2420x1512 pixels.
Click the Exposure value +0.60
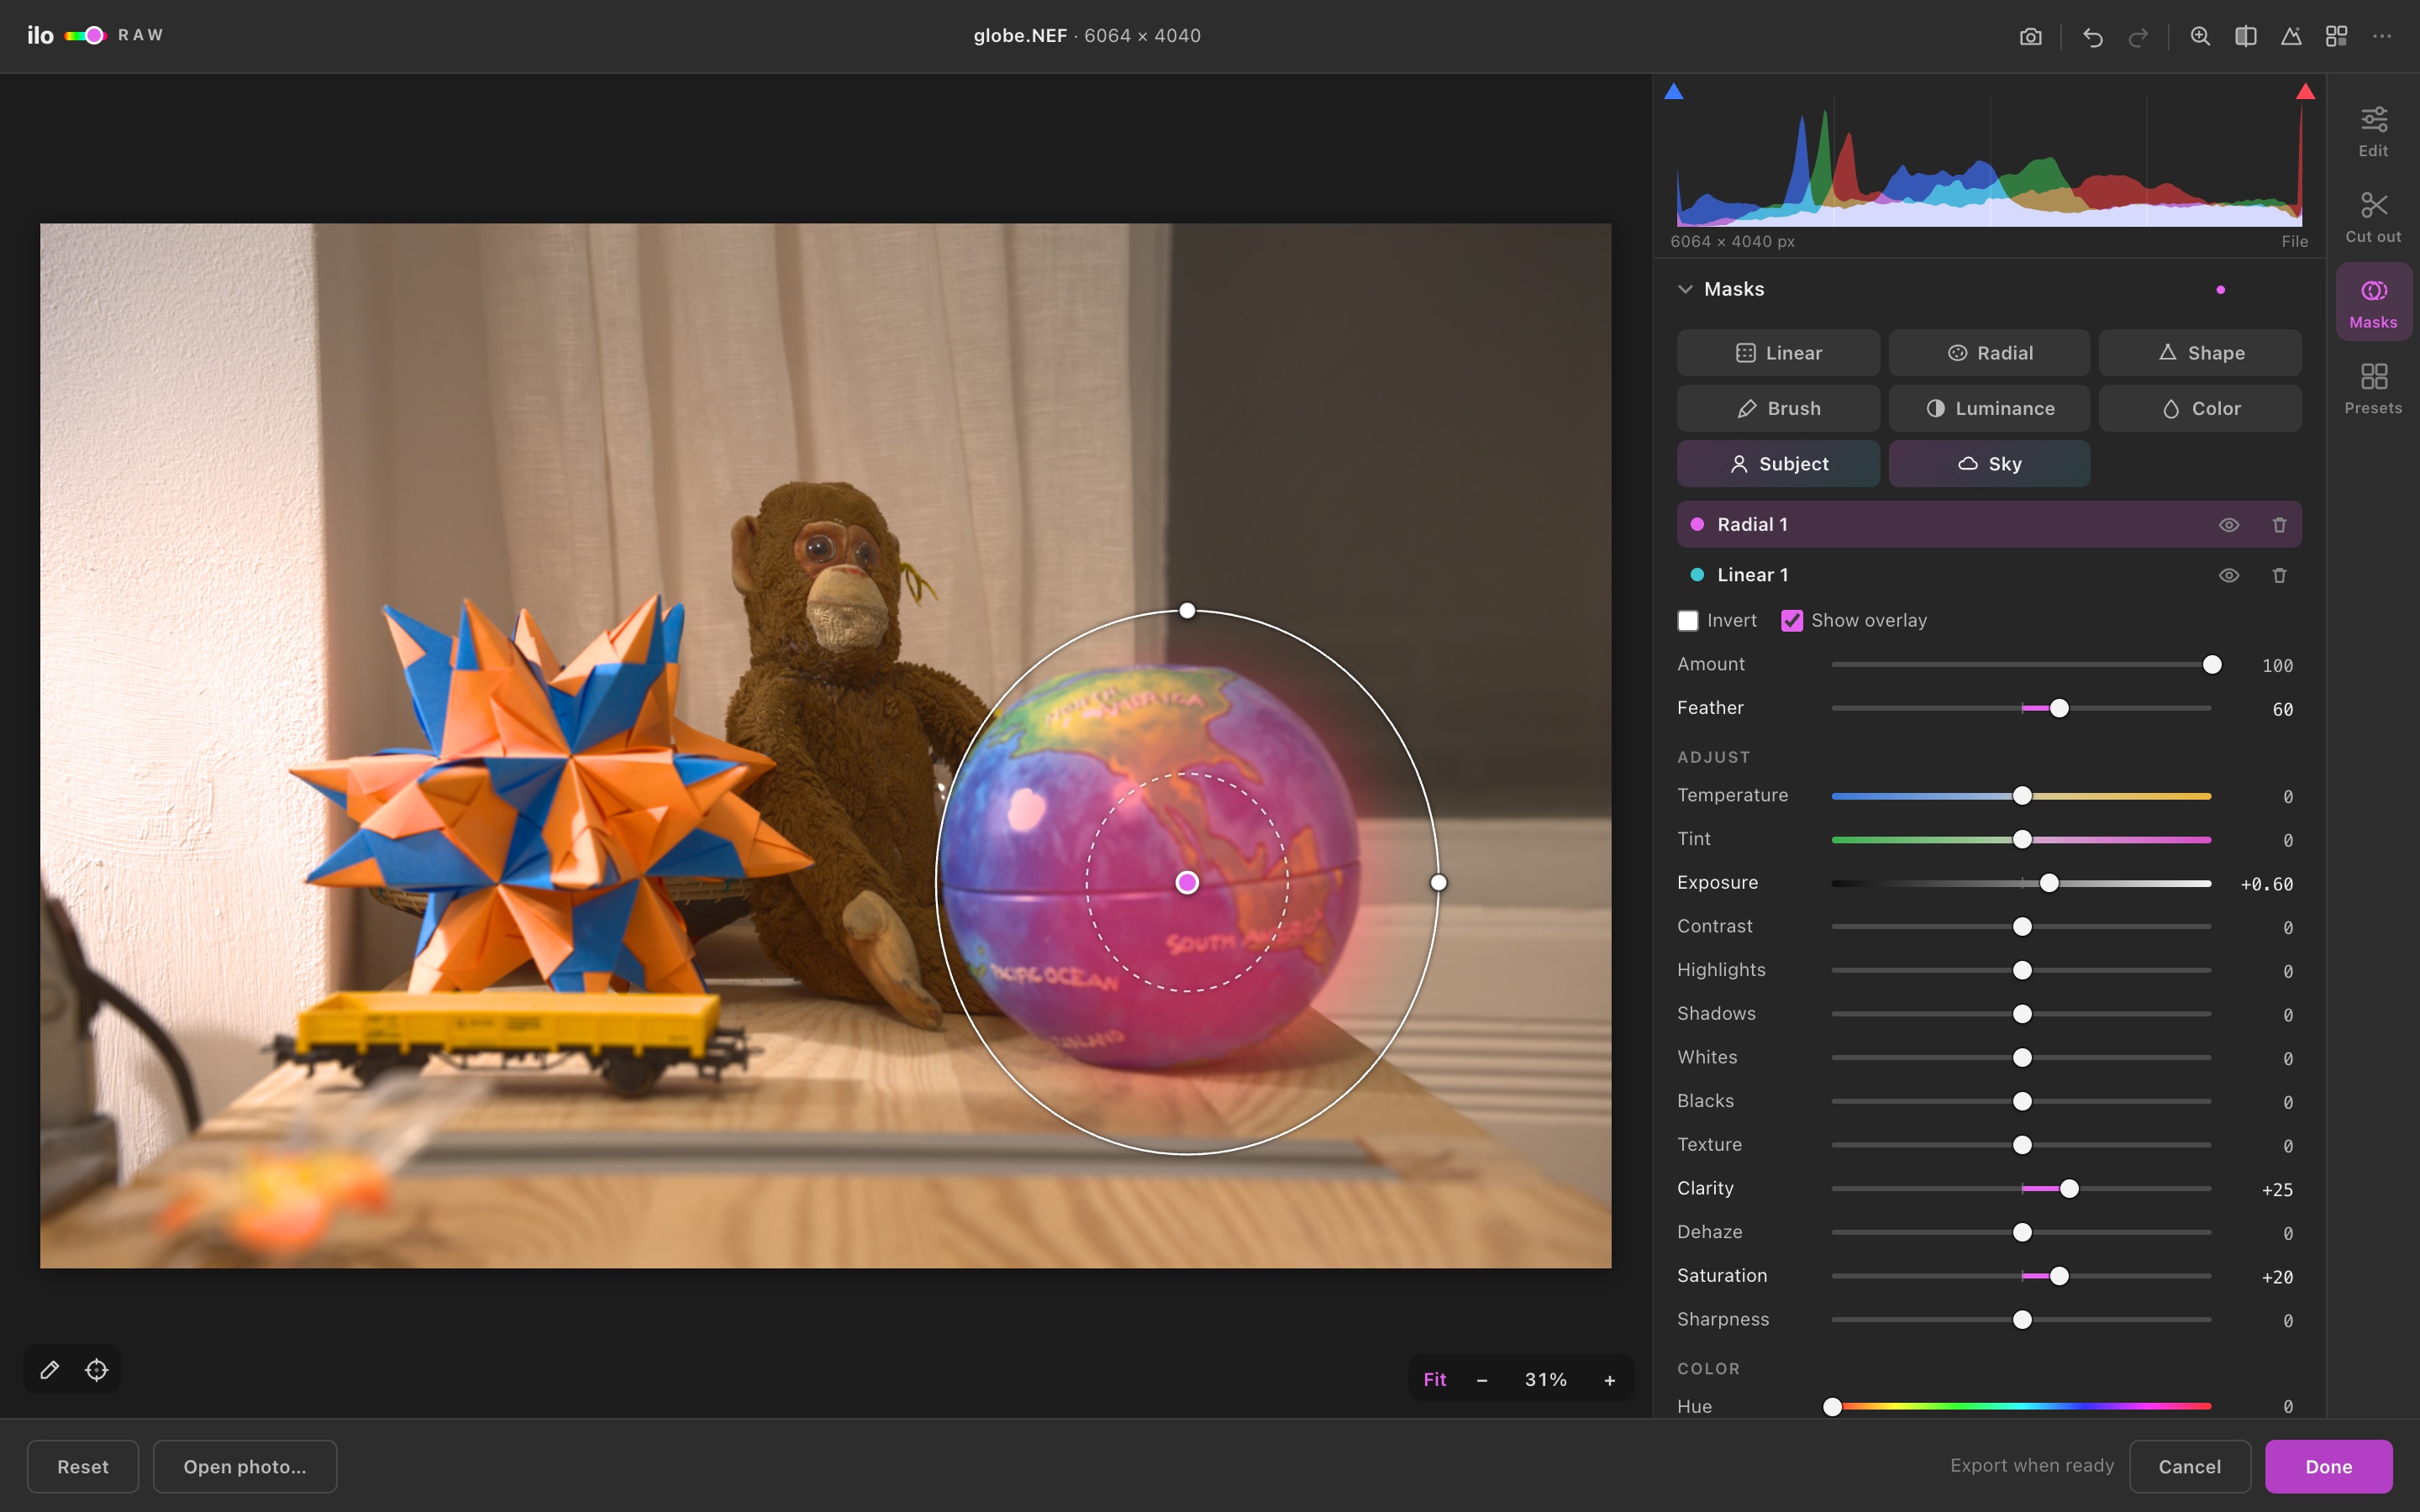coord(2266,884)
